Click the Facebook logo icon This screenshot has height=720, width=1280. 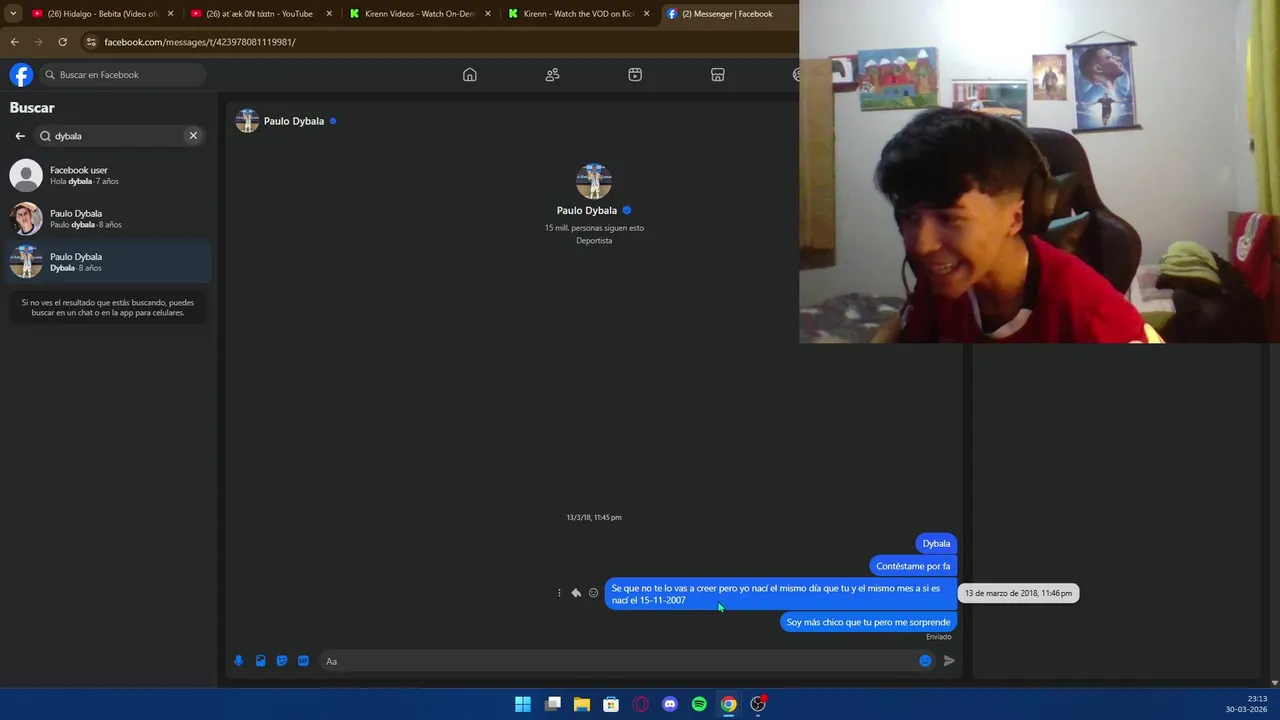(x=21, y=75)
